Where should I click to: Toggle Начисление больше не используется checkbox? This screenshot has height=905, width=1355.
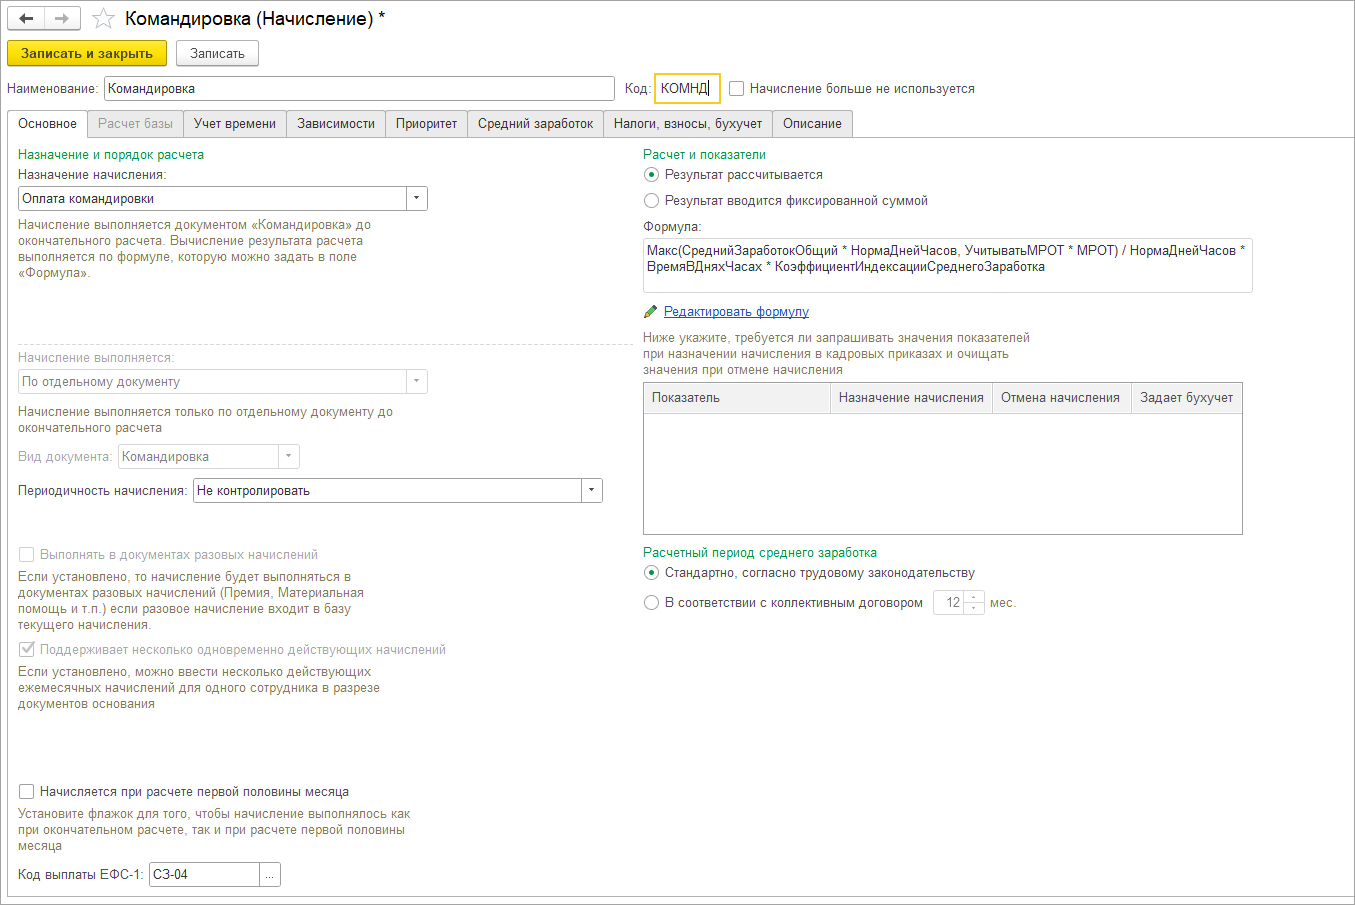pyautogui.click(x=737, y=89)
